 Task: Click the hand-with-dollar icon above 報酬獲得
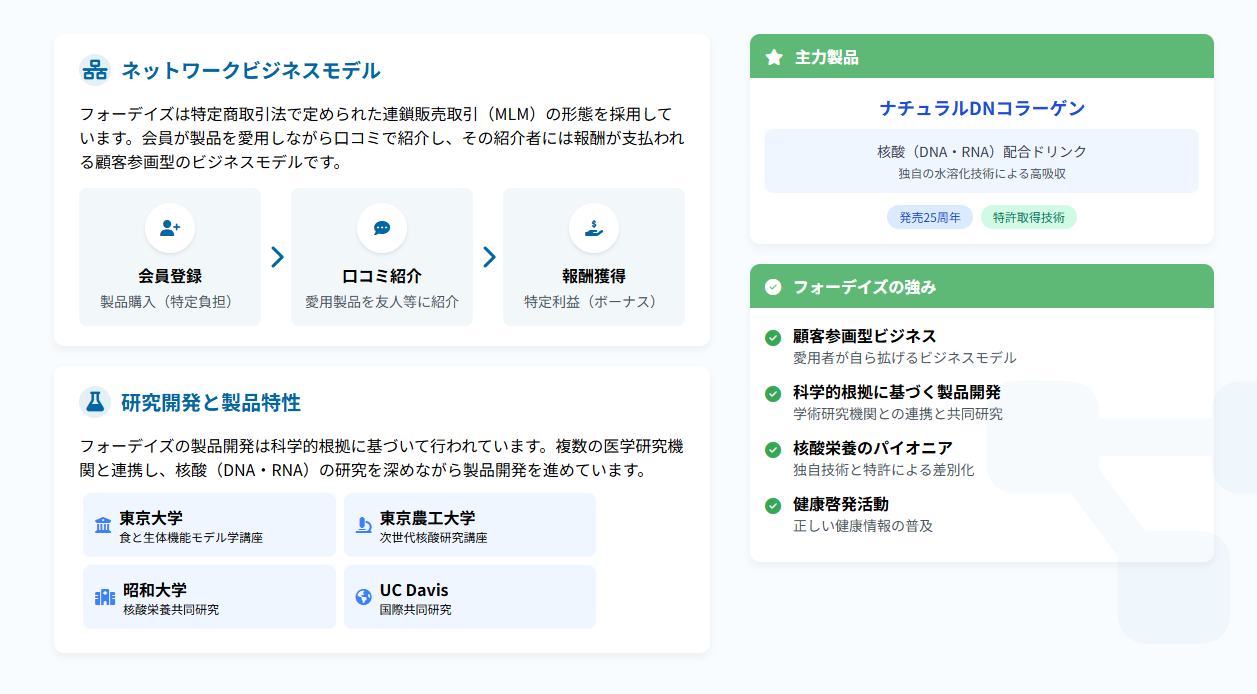click(594, 228)
